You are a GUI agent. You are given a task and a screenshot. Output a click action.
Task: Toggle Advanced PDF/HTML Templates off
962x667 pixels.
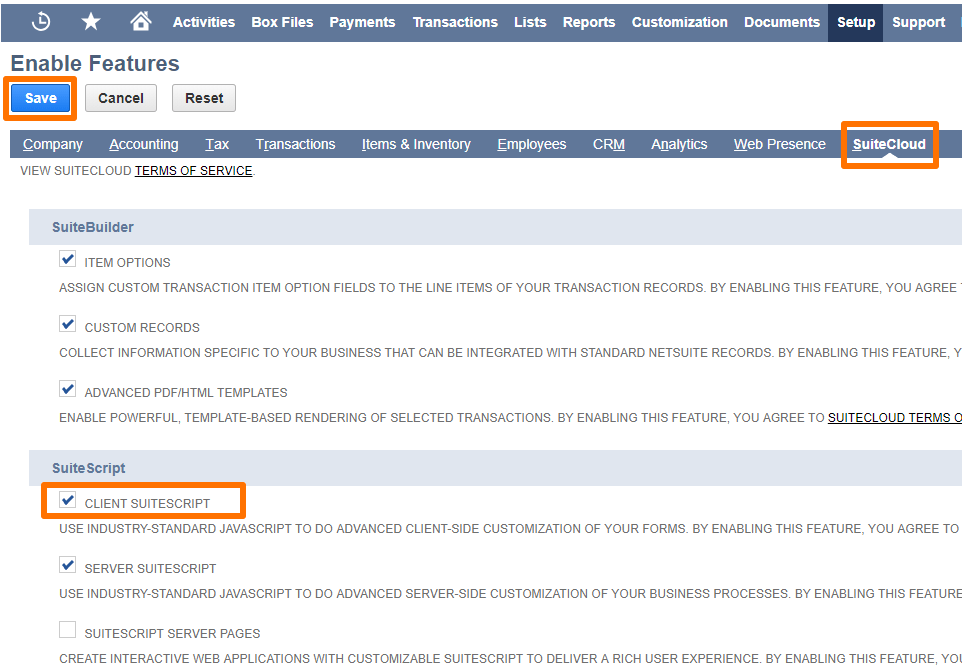(x=67, y=388)
